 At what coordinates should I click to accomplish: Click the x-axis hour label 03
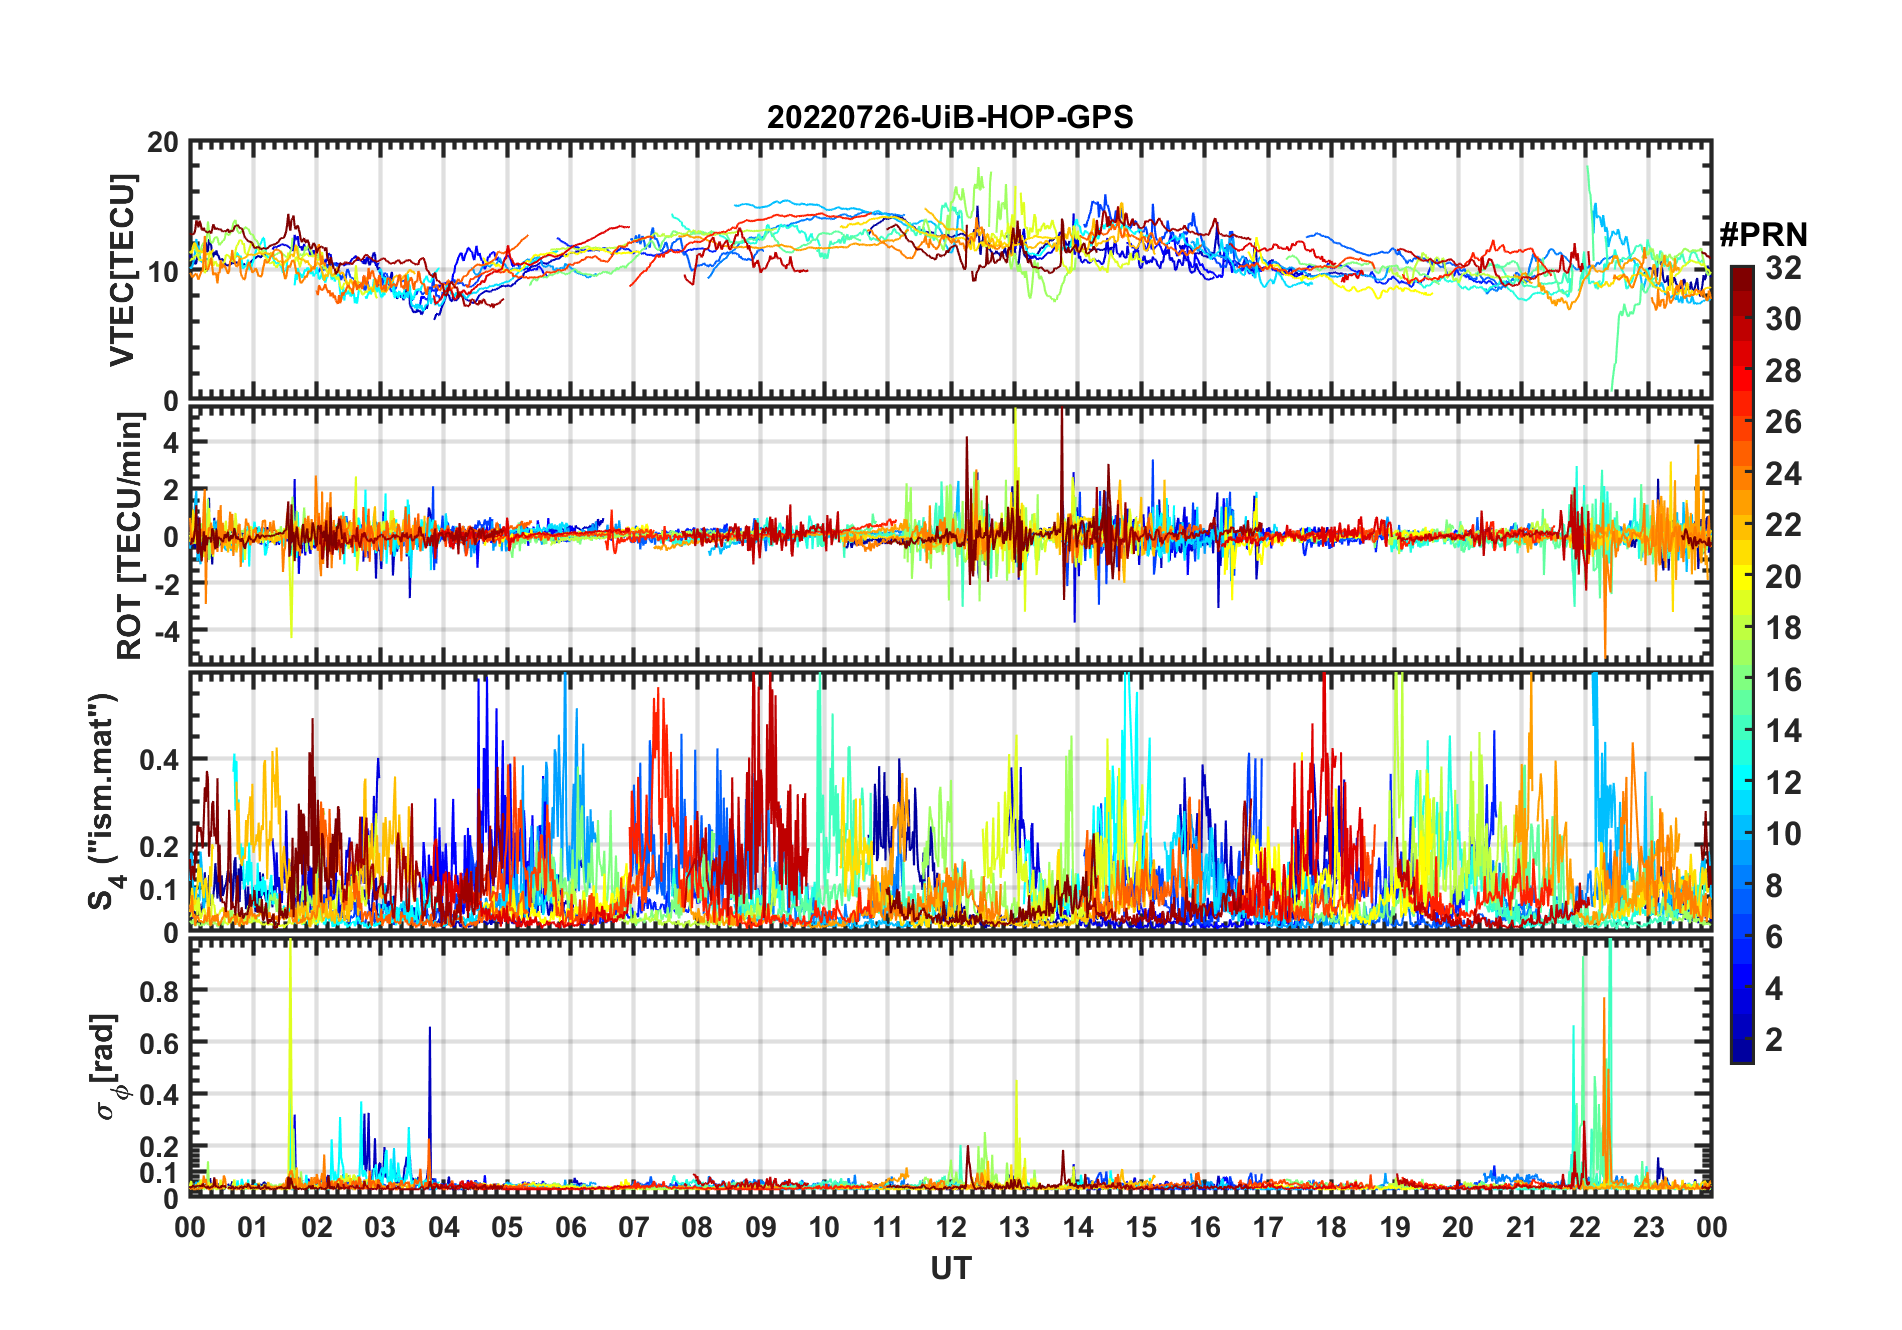pos(380,1228)
